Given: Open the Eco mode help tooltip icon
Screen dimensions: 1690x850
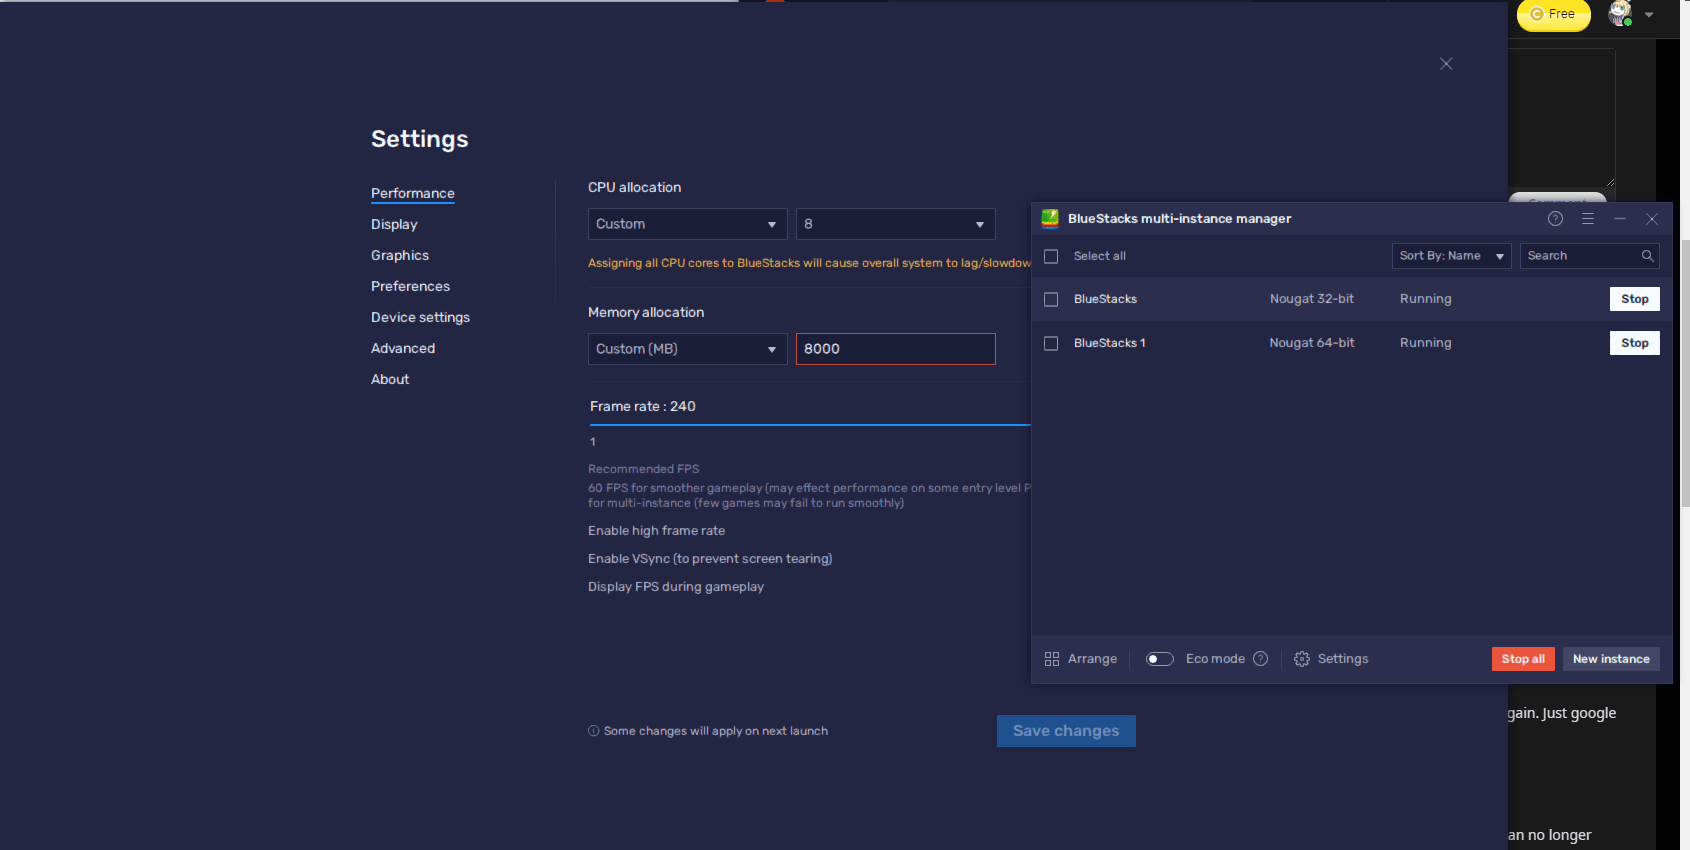Looking at the screenshot, I should coord(1260,659).
